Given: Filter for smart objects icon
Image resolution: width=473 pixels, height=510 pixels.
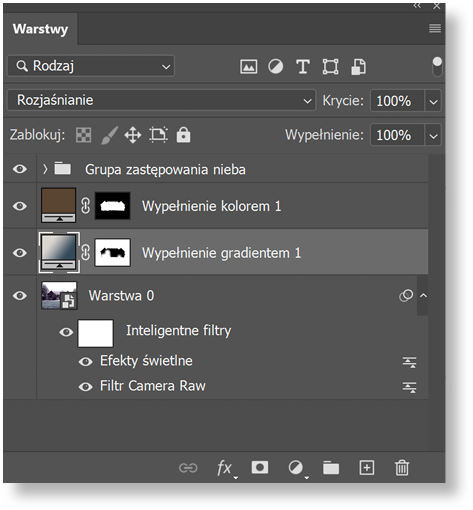Looking at the screenshot, I should [358, 67].
